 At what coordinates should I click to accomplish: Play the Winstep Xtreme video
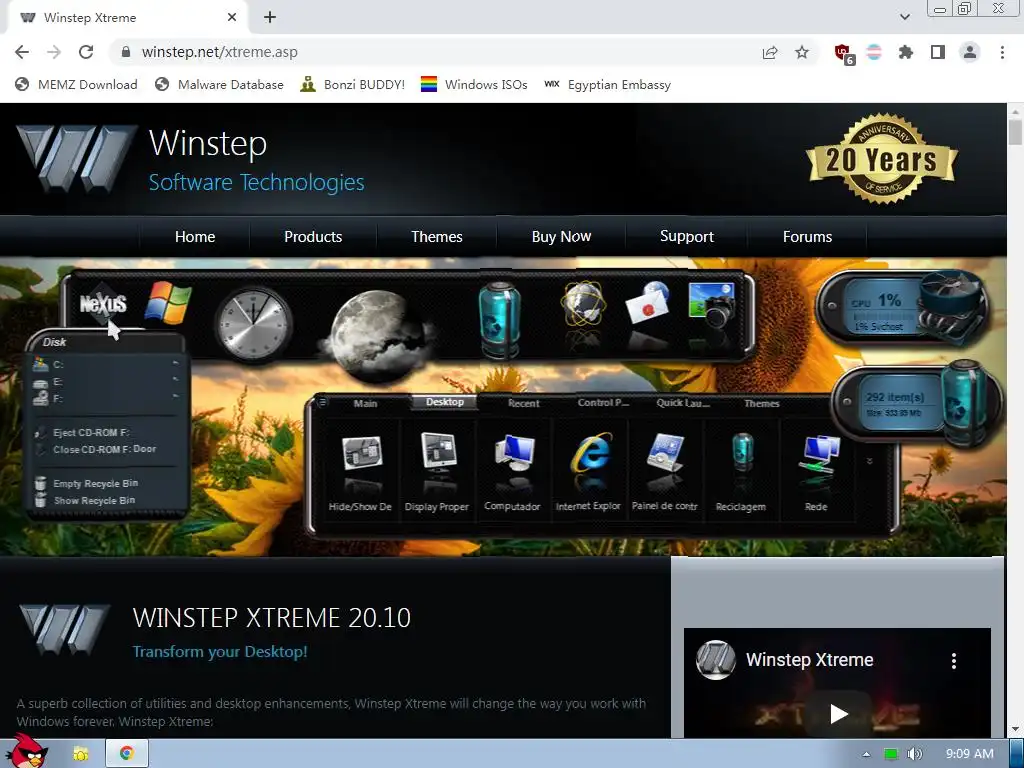[839, 713]
